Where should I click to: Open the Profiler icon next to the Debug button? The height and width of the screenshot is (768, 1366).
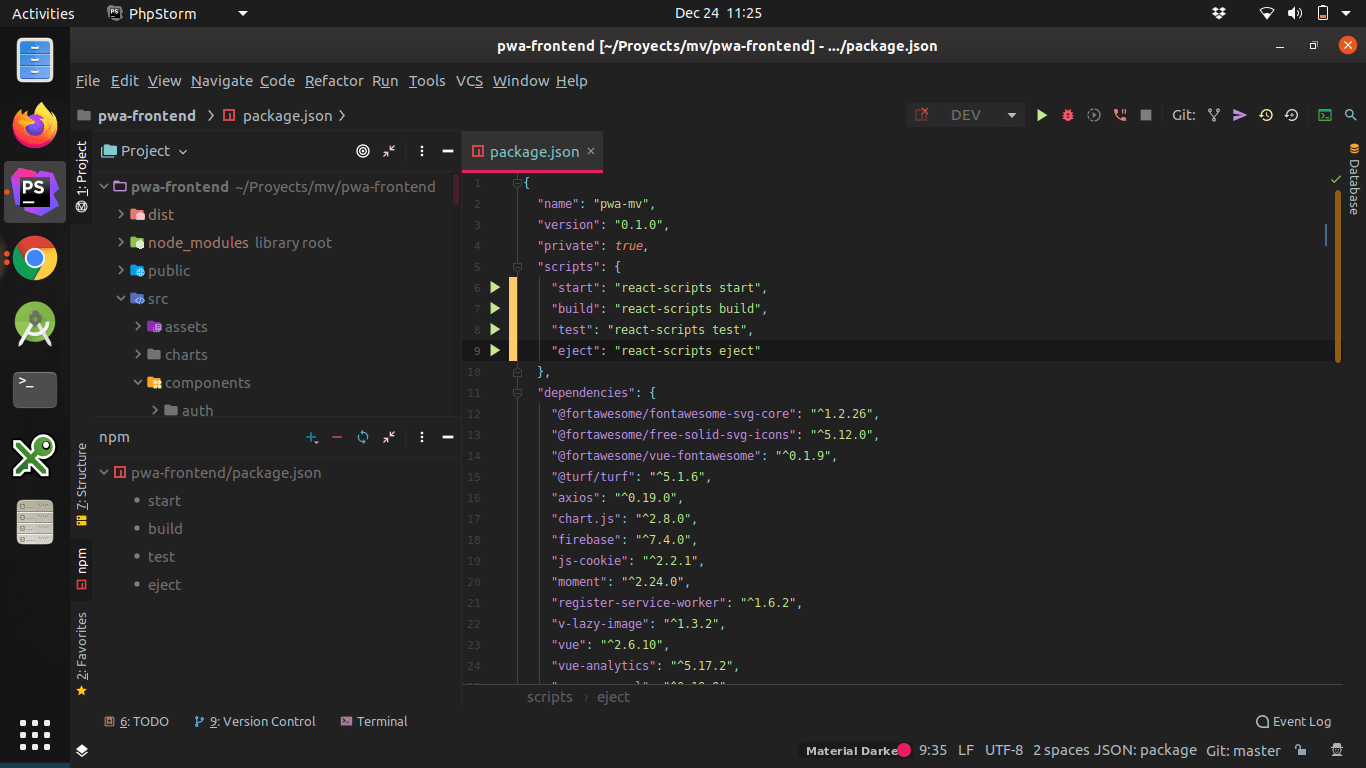pyautogui.click(x=1117, y=115)
